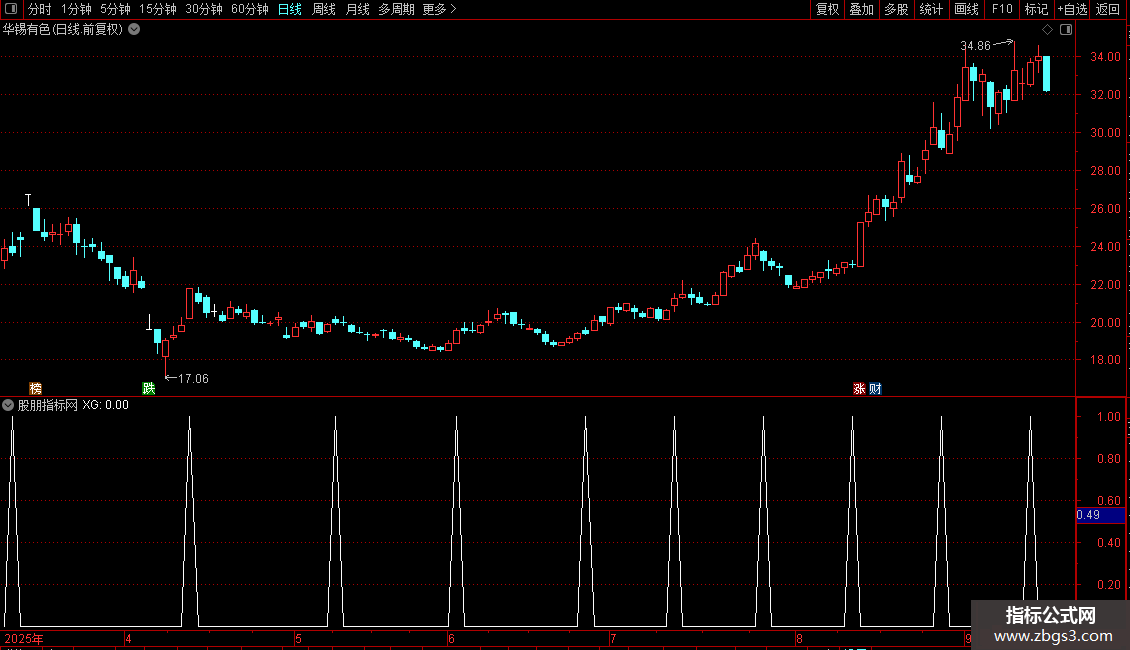The image size is (1130, 650).
Task: Click month 6 on the time axis
Action: [x=451, y=638]
